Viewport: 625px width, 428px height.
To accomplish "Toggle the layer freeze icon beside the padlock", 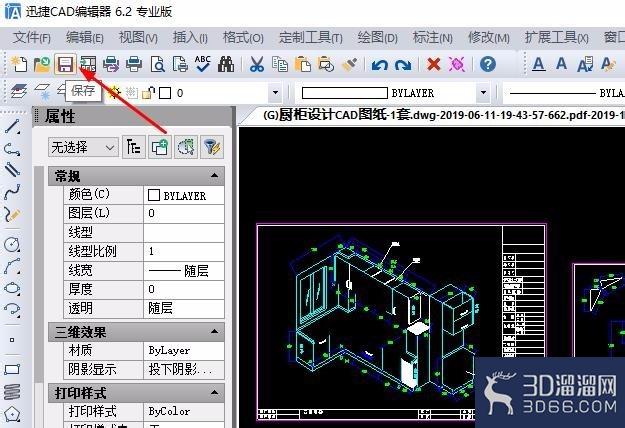I will (132, 92).
